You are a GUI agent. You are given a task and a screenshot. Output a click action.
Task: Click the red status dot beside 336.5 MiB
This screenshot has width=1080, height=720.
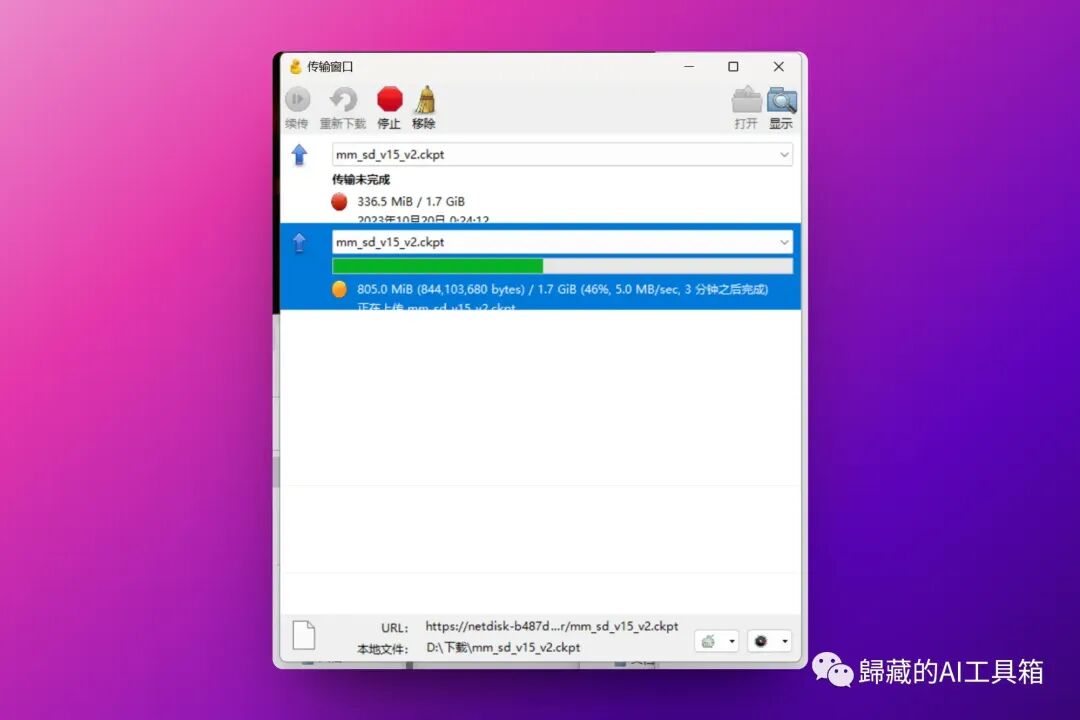pyautogui.click(x=339, y=201)
